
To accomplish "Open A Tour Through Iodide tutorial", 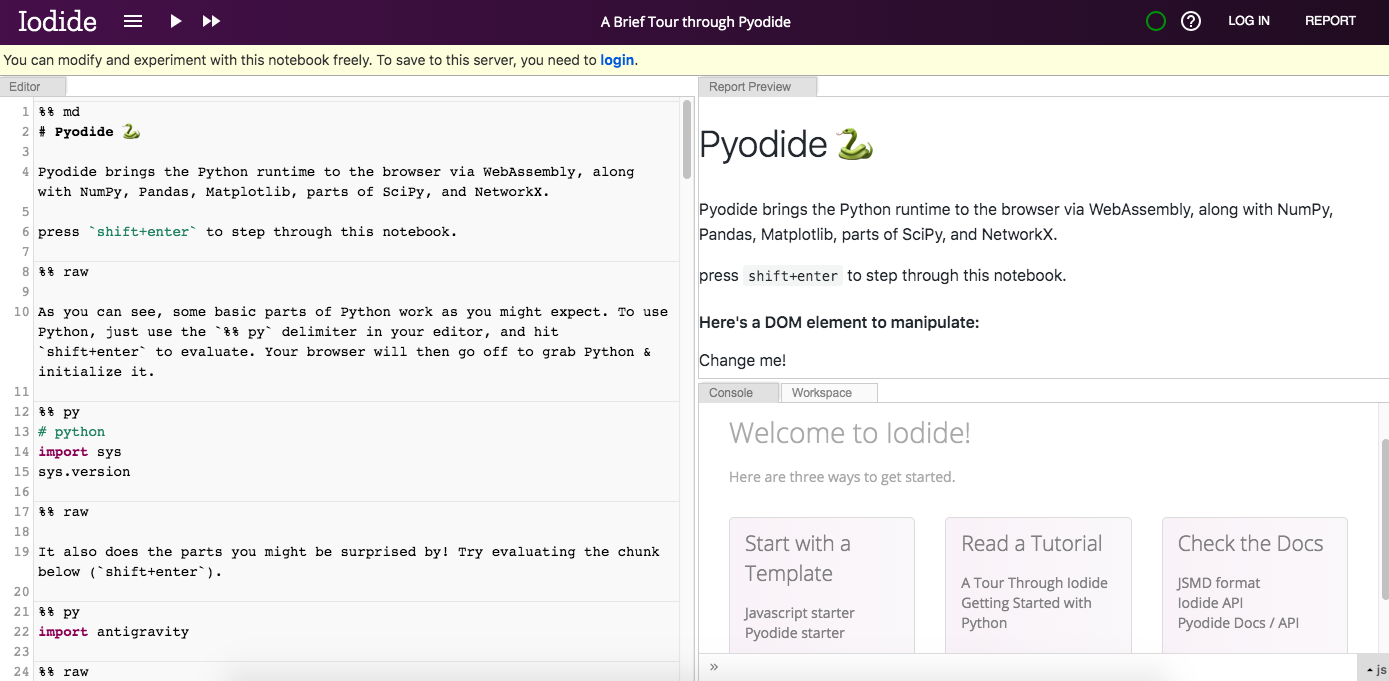I will (x=1034, y=583).
